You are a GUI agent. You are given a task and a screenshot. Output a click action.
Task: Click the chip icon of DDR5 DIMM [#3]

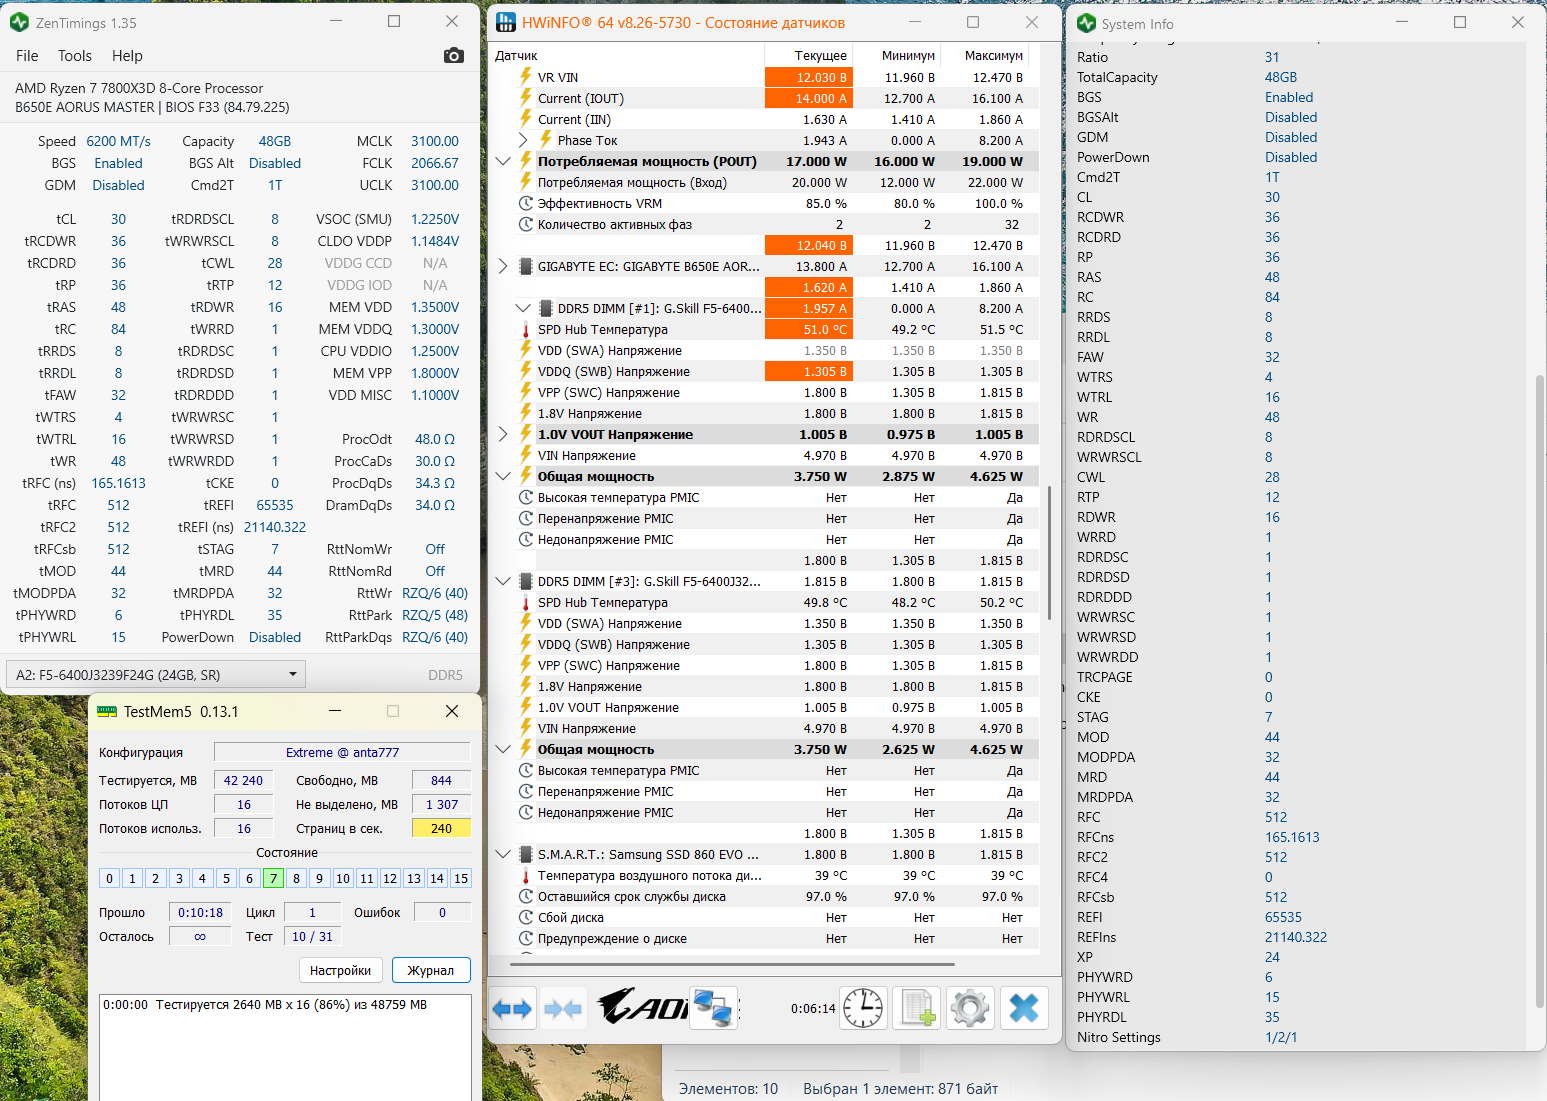(526, 581)
